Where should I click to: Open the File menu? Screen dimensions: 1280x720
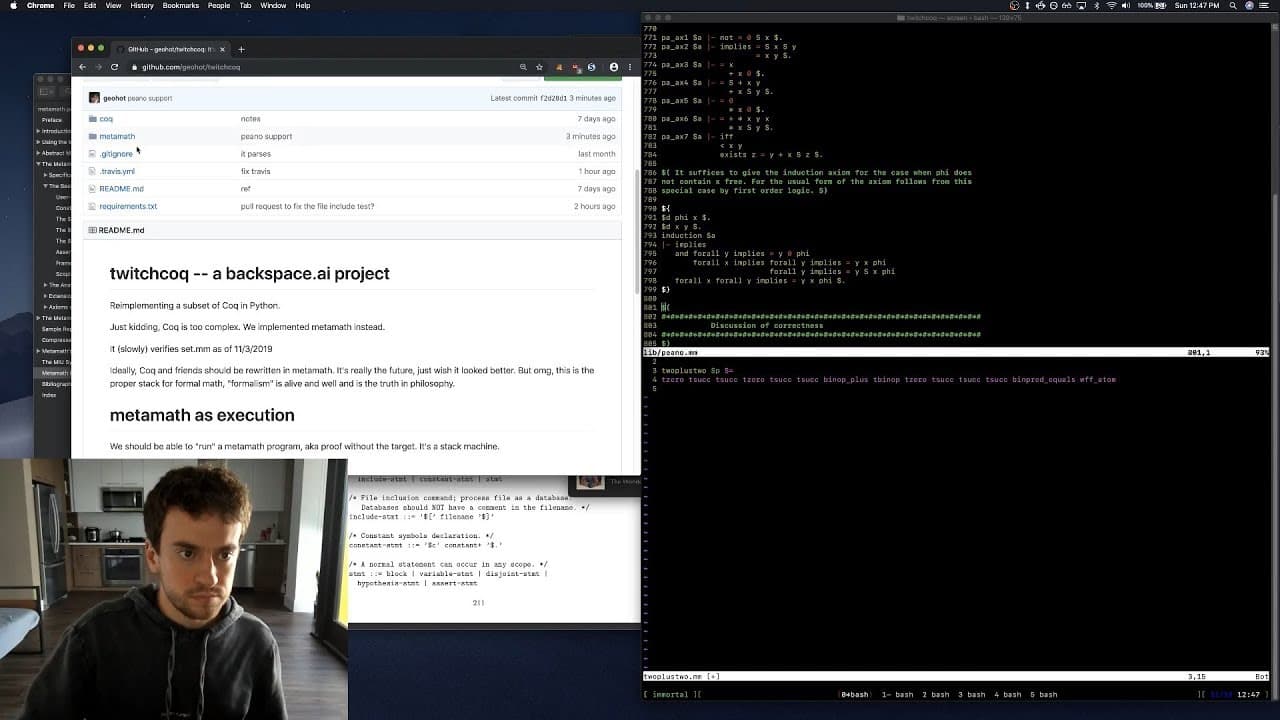coord(69,6)
